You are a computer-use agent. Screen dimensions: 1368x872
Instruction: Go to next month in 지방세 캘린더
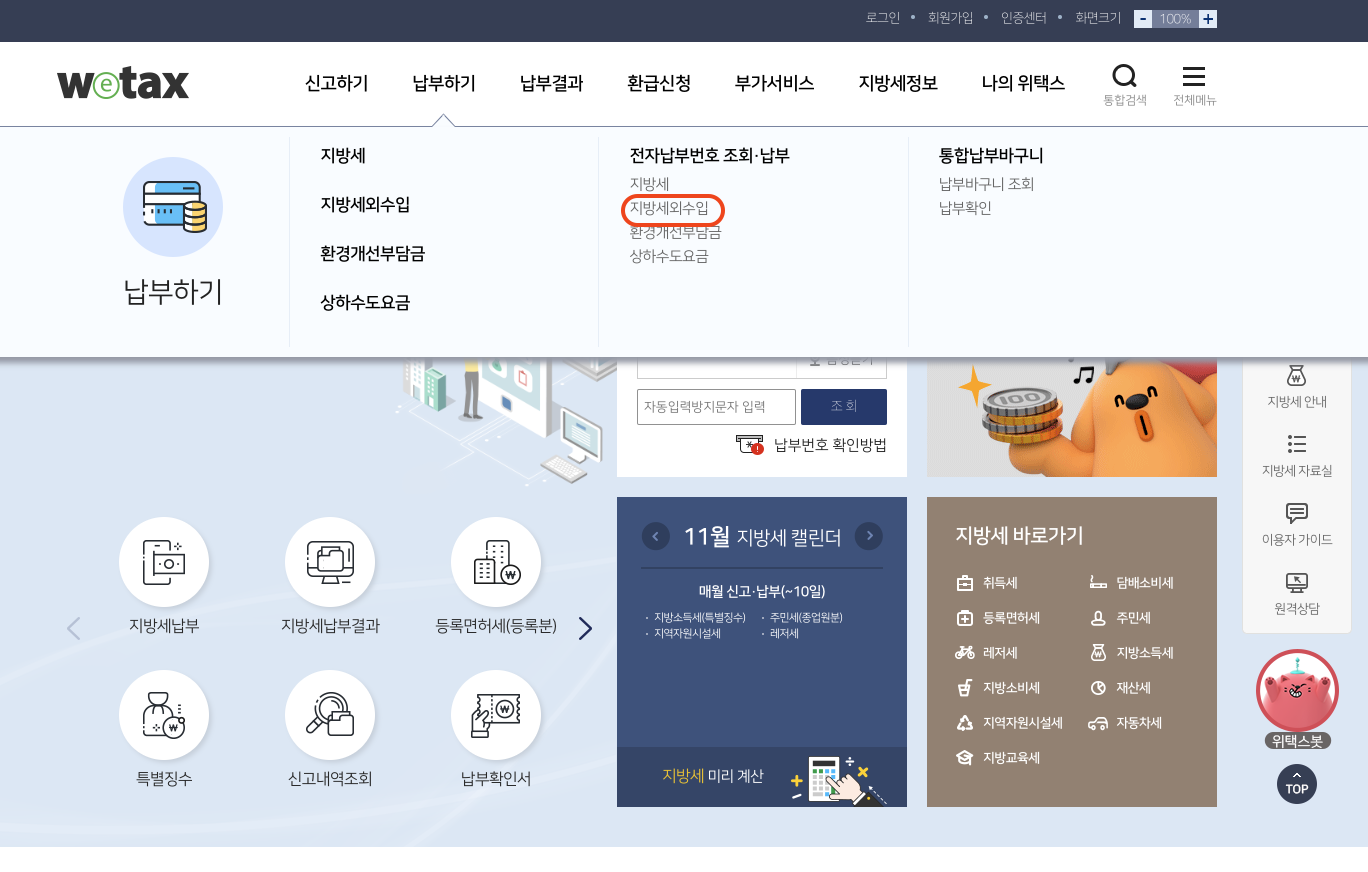click(x=869, y=536)
